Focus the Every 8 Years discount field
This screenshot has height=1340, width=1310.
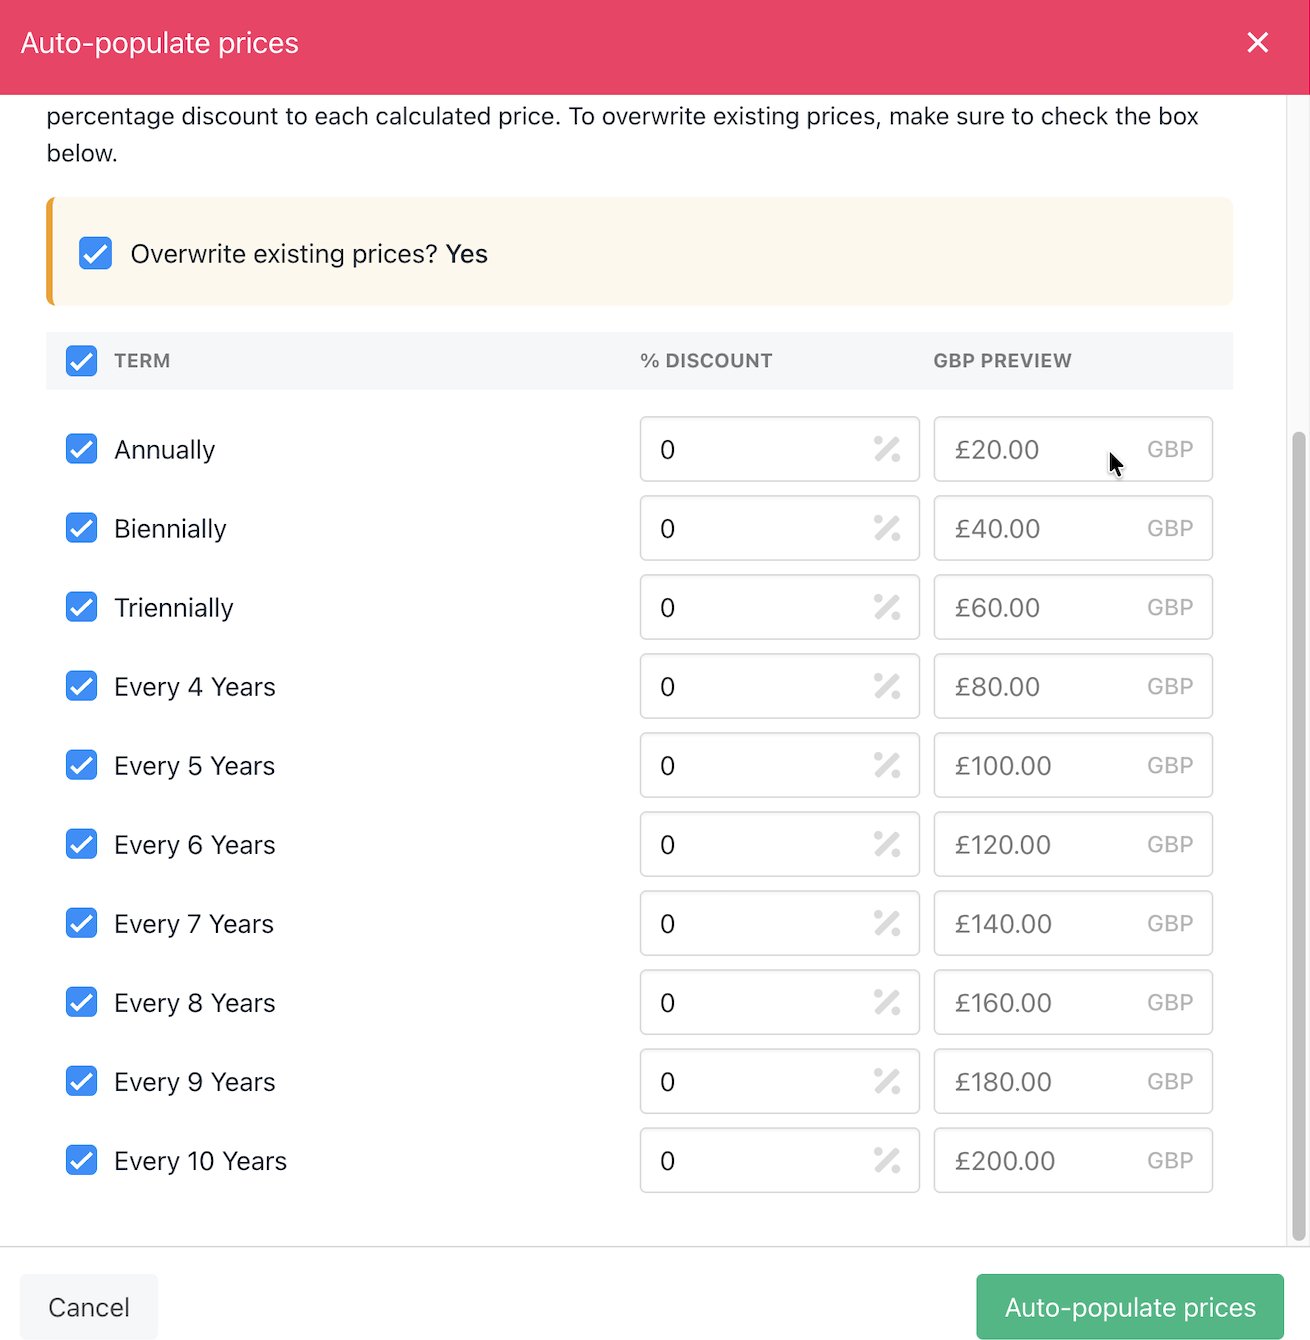780,1002
